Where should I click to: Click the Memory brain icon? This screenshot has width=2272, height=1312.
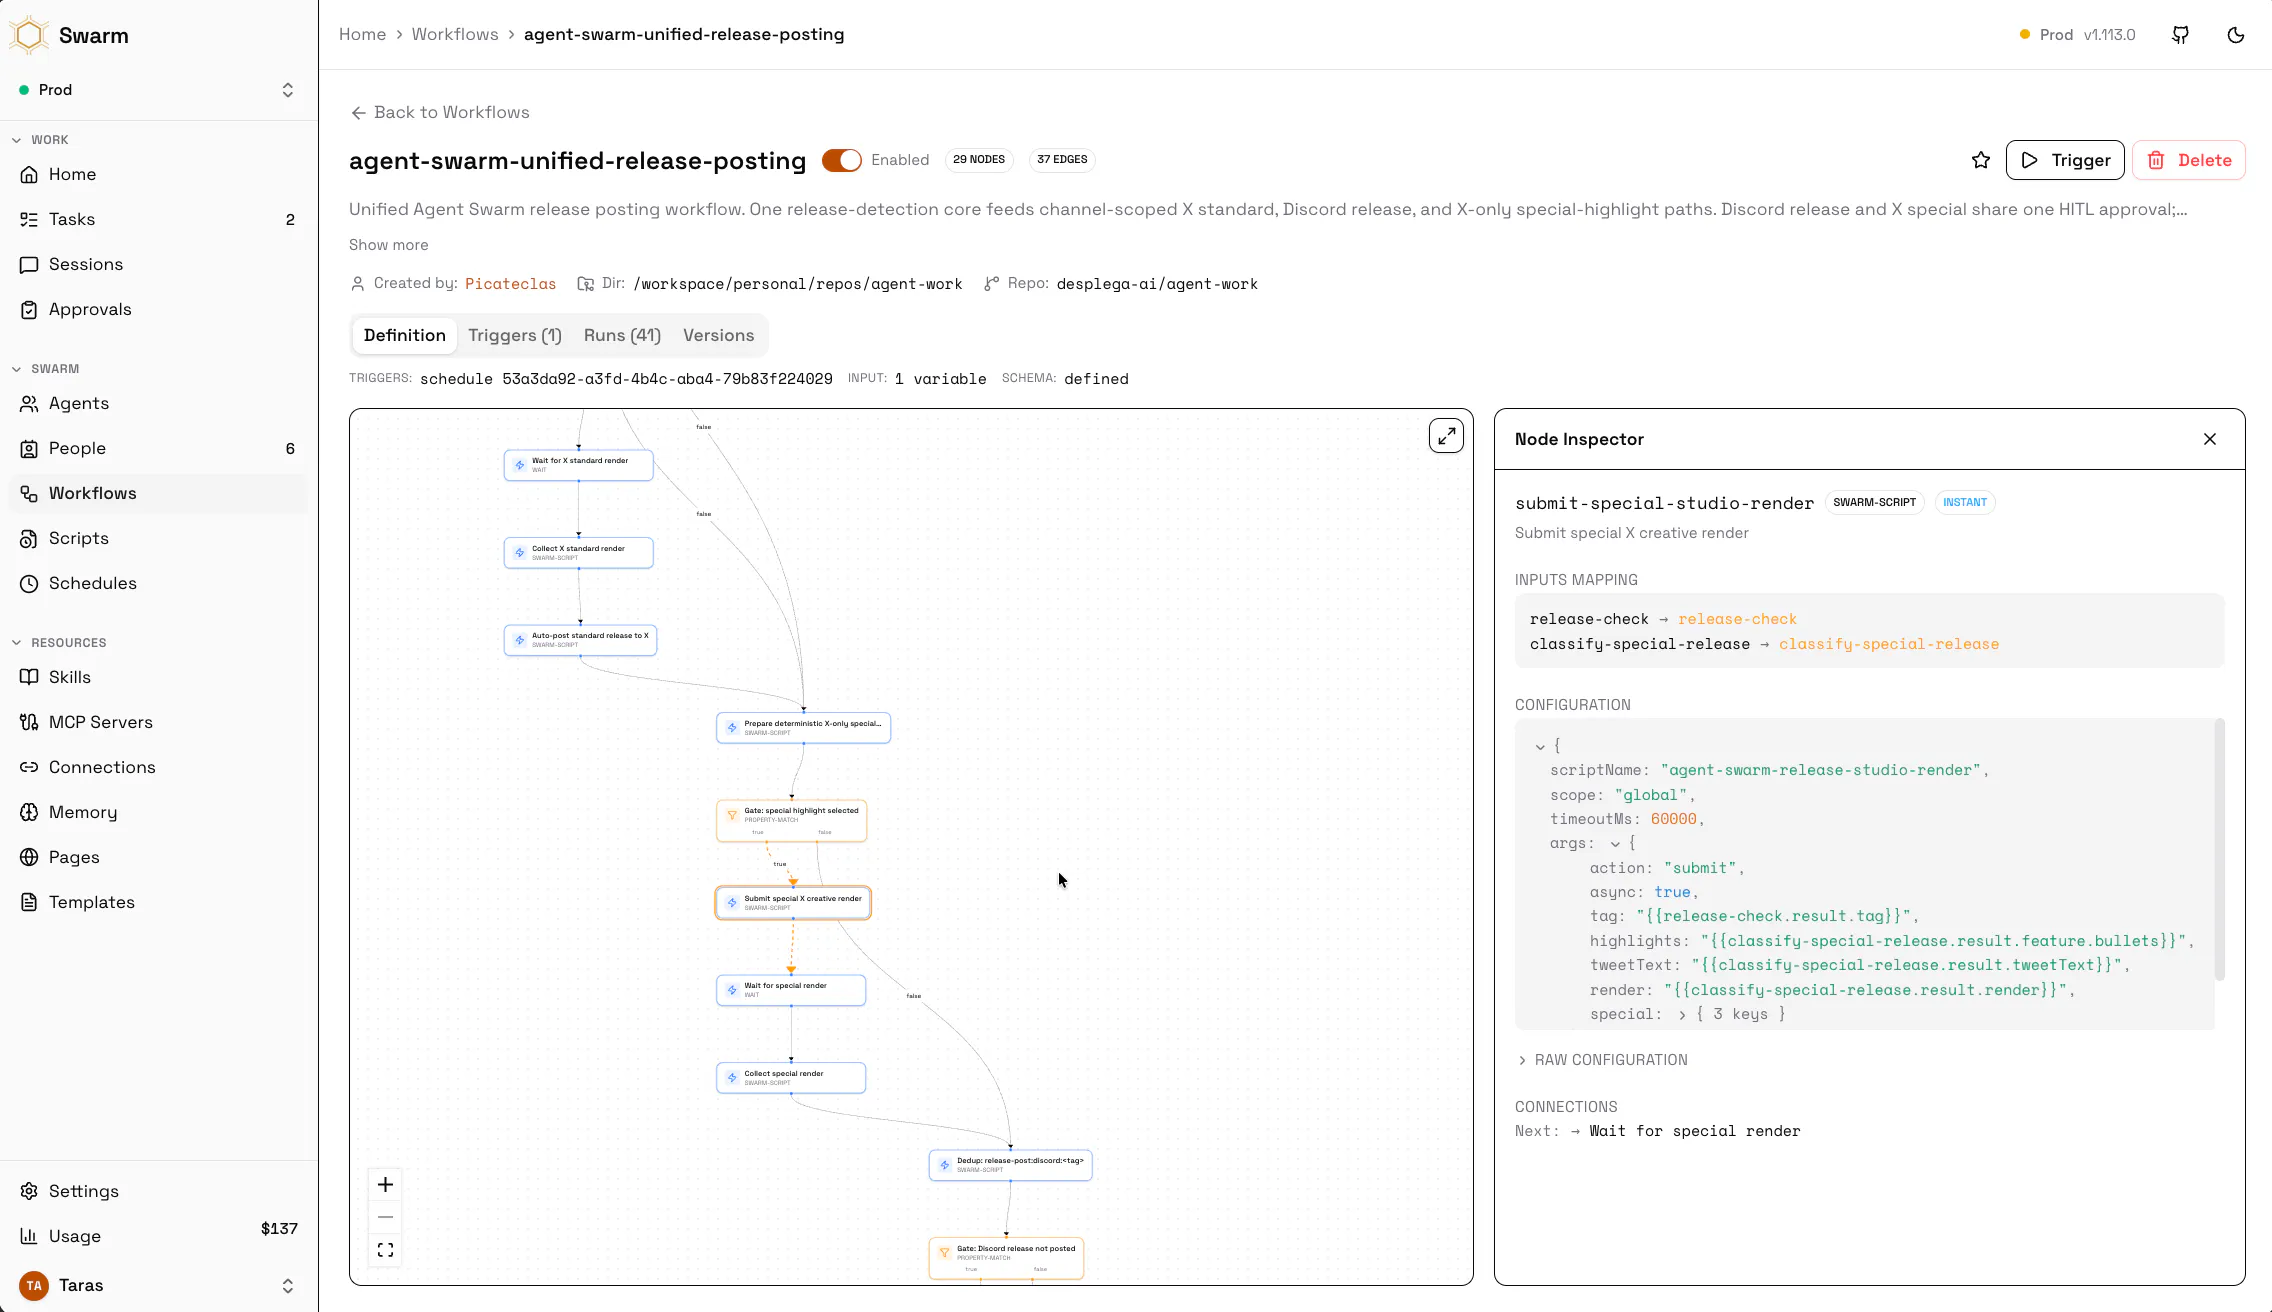click(29, 812)
